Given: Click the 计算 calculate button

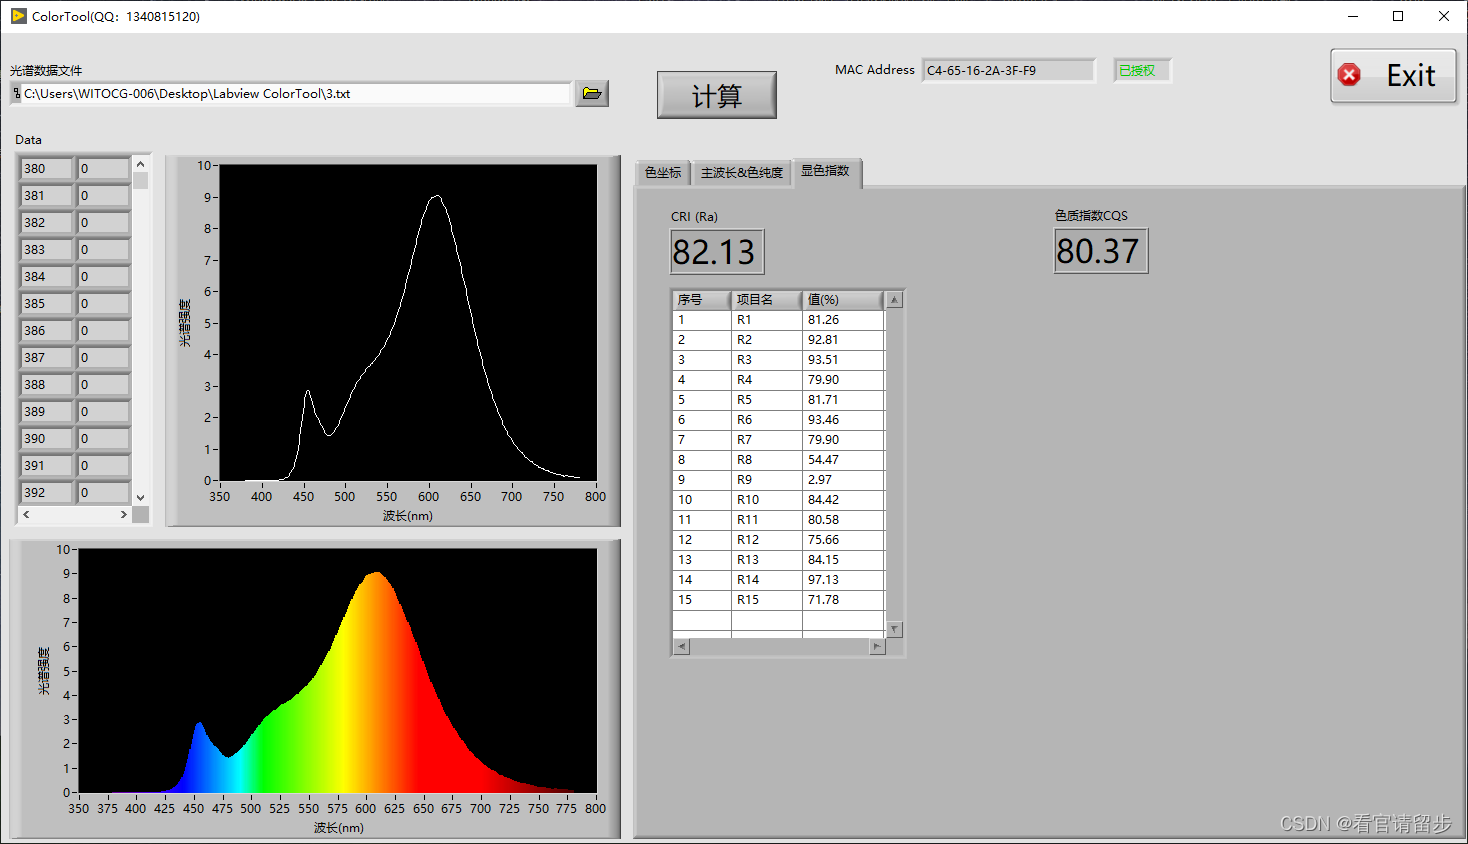Looking at the screenshot, I should click(716, 95).
